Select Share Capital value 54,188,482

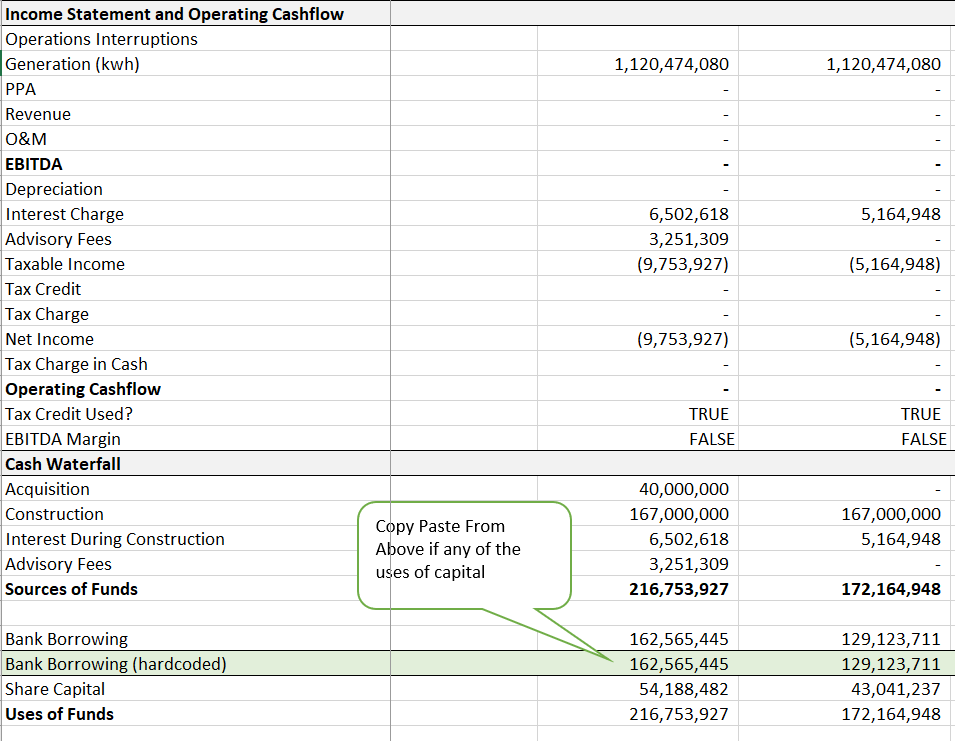[683, 689]
